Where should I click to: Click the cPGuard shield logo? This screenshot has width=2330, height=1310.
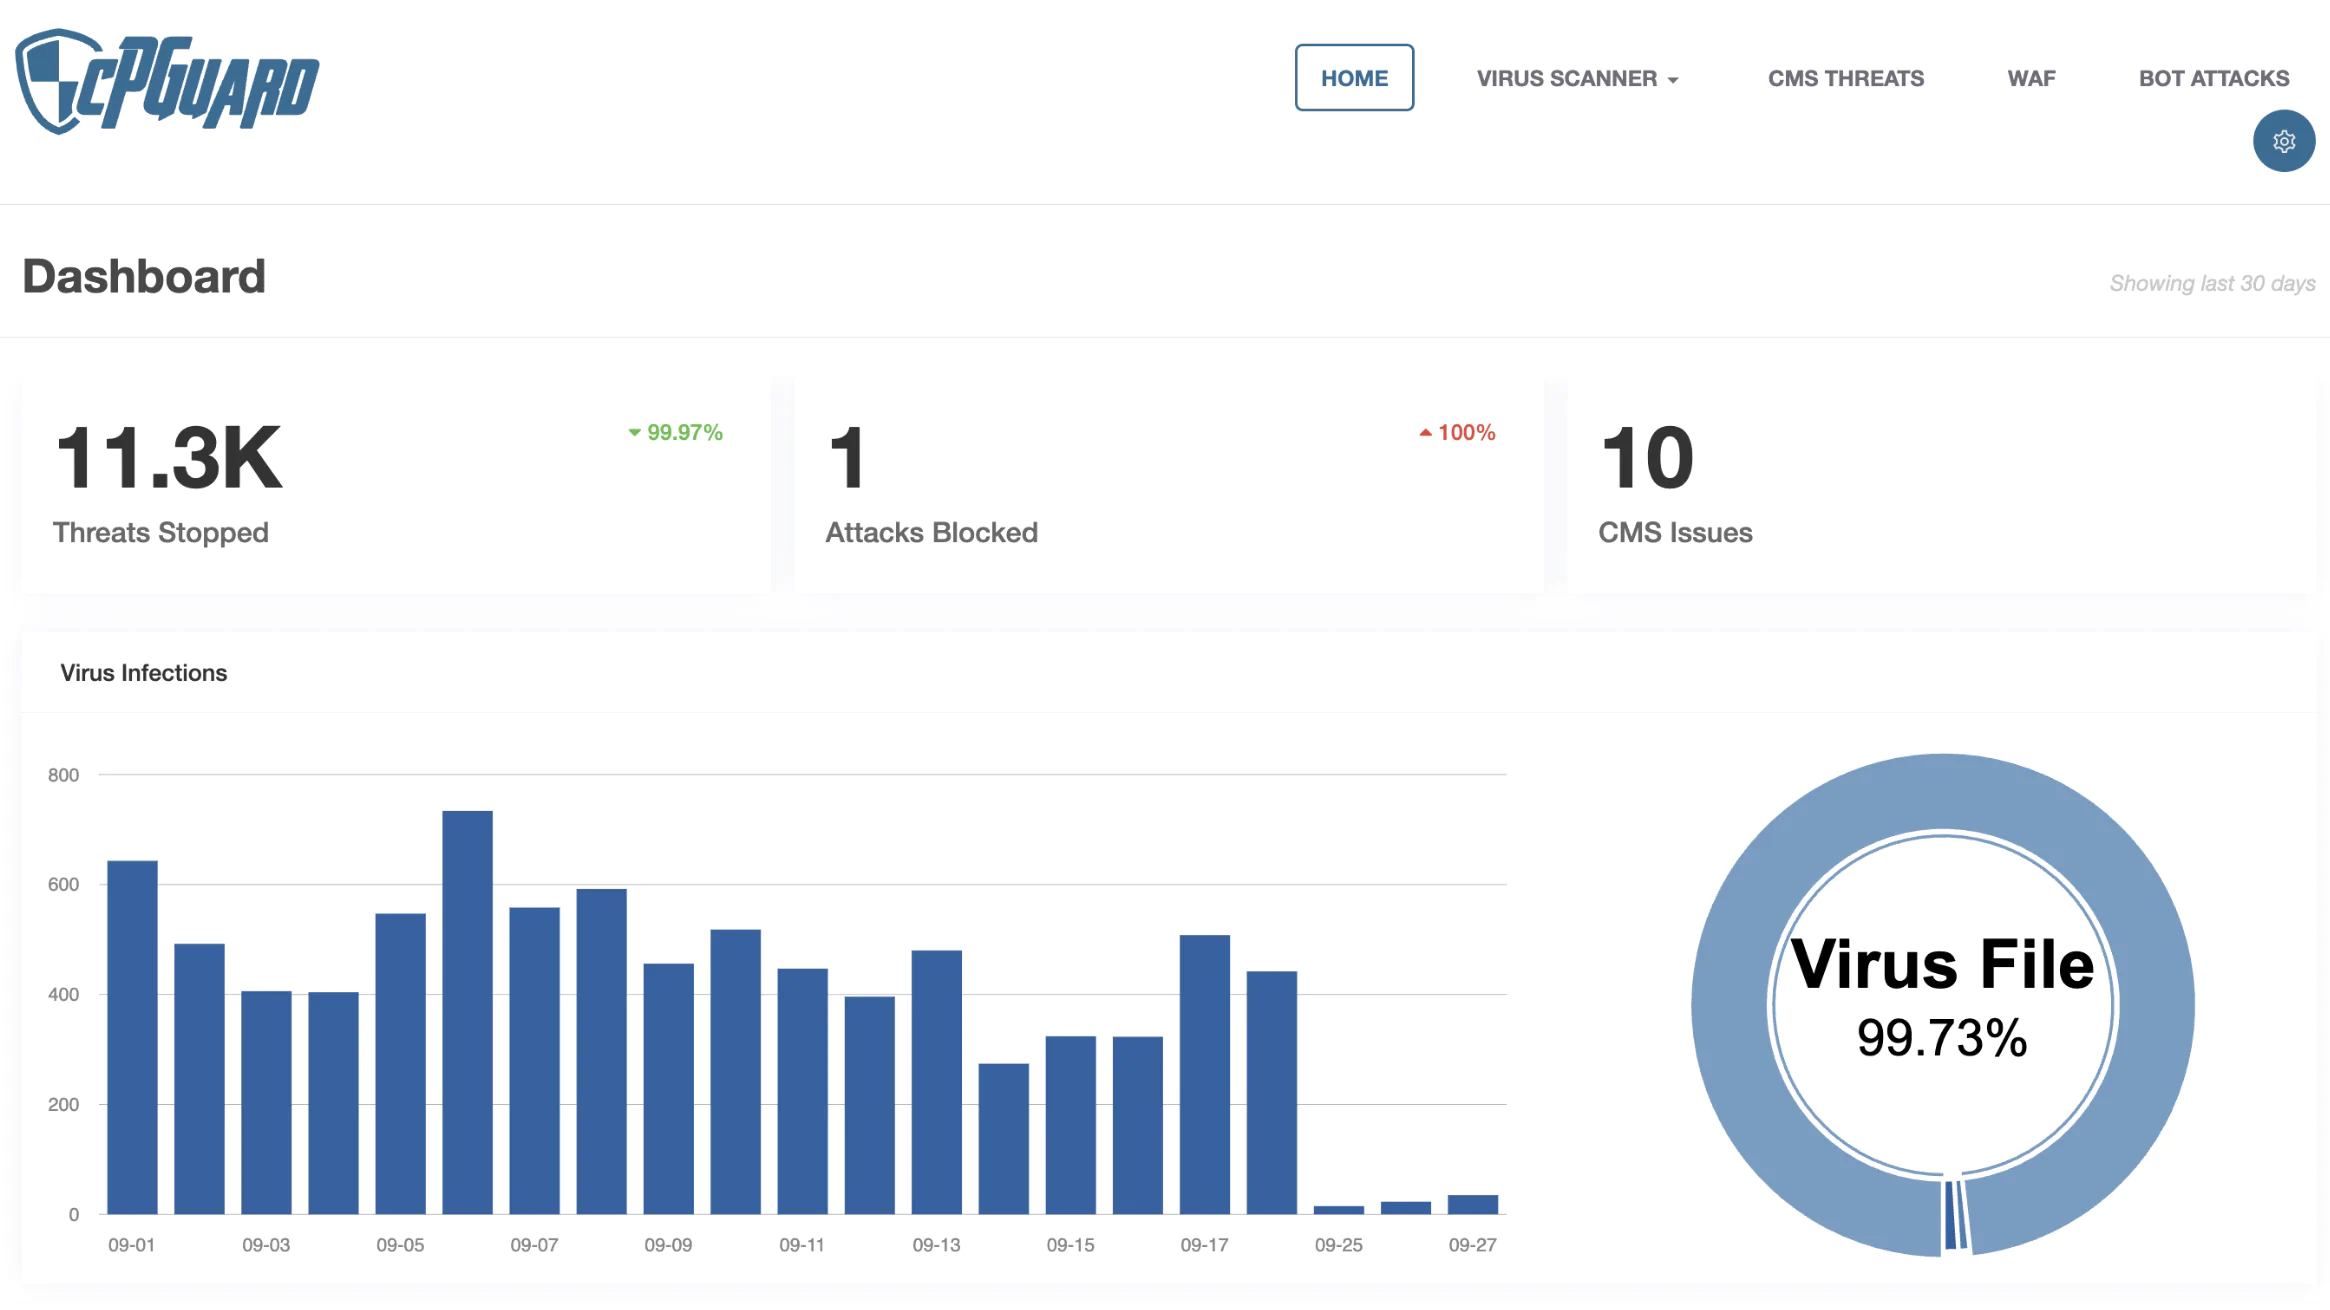(x=167, y=81)
